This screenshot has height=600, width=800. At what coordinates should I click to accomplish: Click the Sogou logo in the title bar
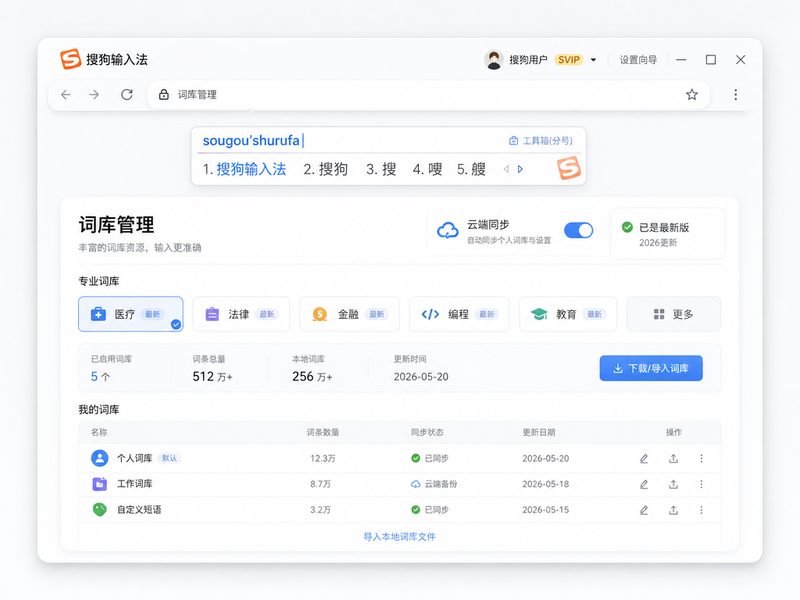tap(70, 59)
